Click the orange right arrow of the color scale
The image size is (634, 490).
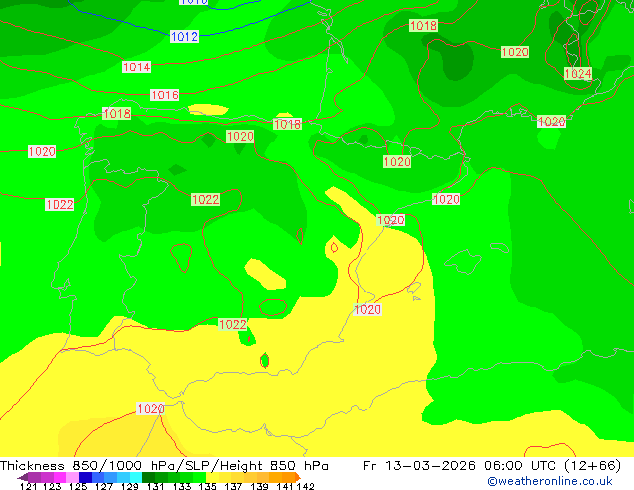click(x=298, y=477)
